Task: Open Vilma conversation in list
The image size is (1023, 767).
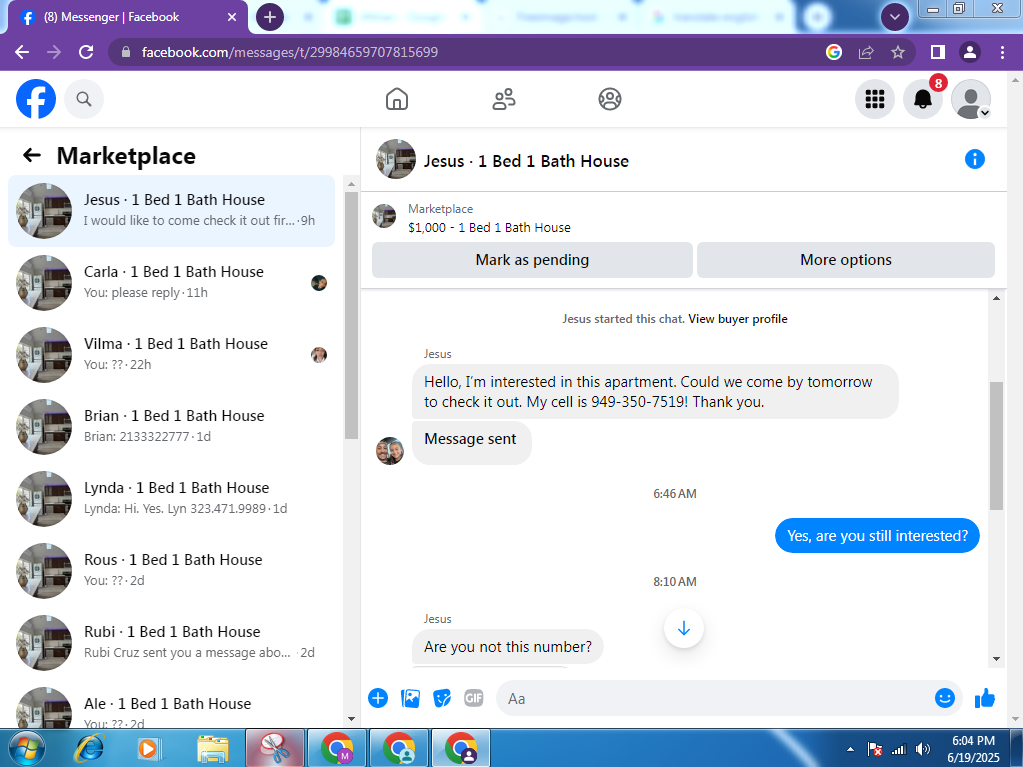Action: tap(172, 355)
